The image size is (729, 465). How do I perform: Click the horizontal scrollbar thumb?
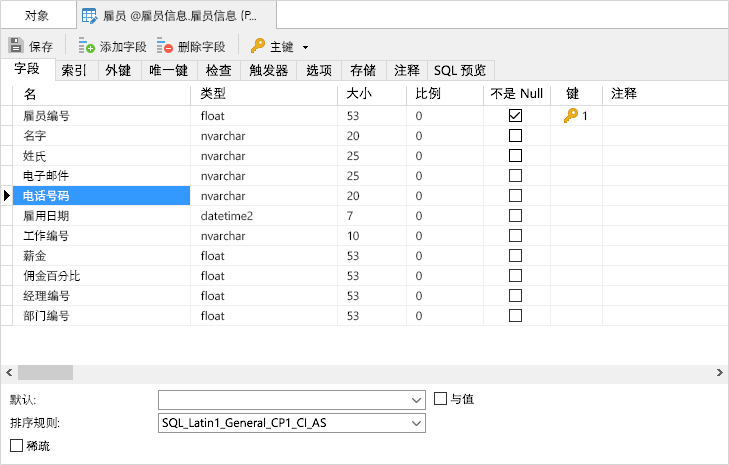coord(45,372)
